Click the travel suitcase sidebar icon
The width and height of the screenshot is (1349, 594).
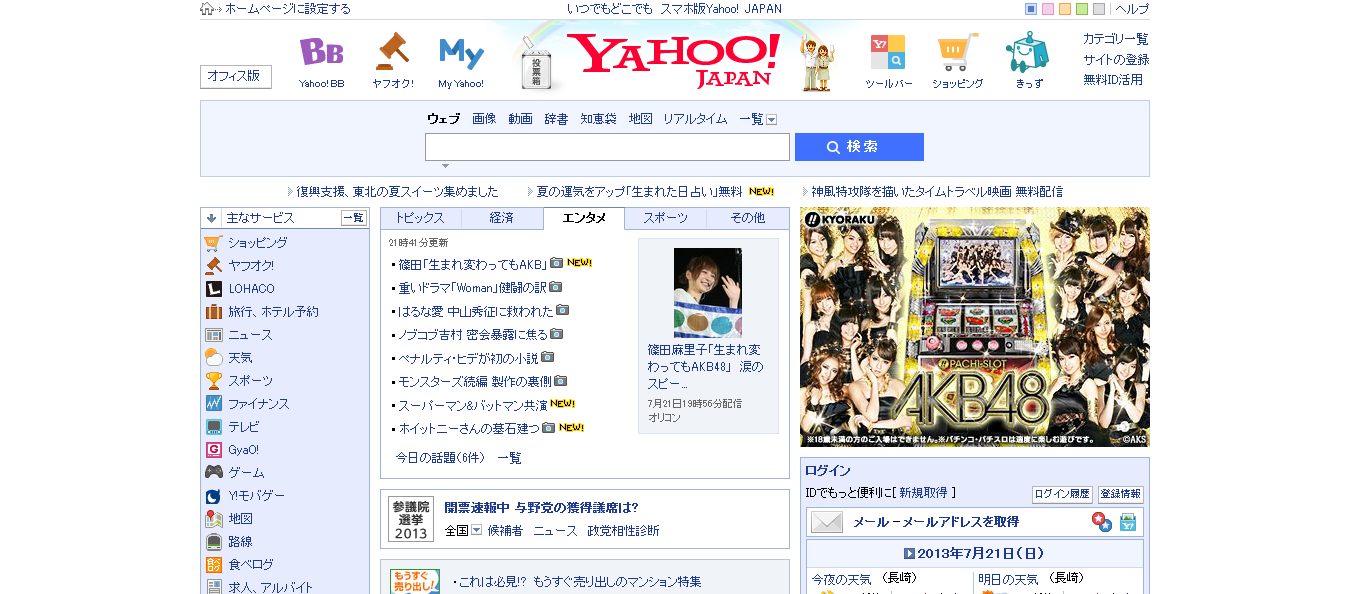tap(213, 312)
